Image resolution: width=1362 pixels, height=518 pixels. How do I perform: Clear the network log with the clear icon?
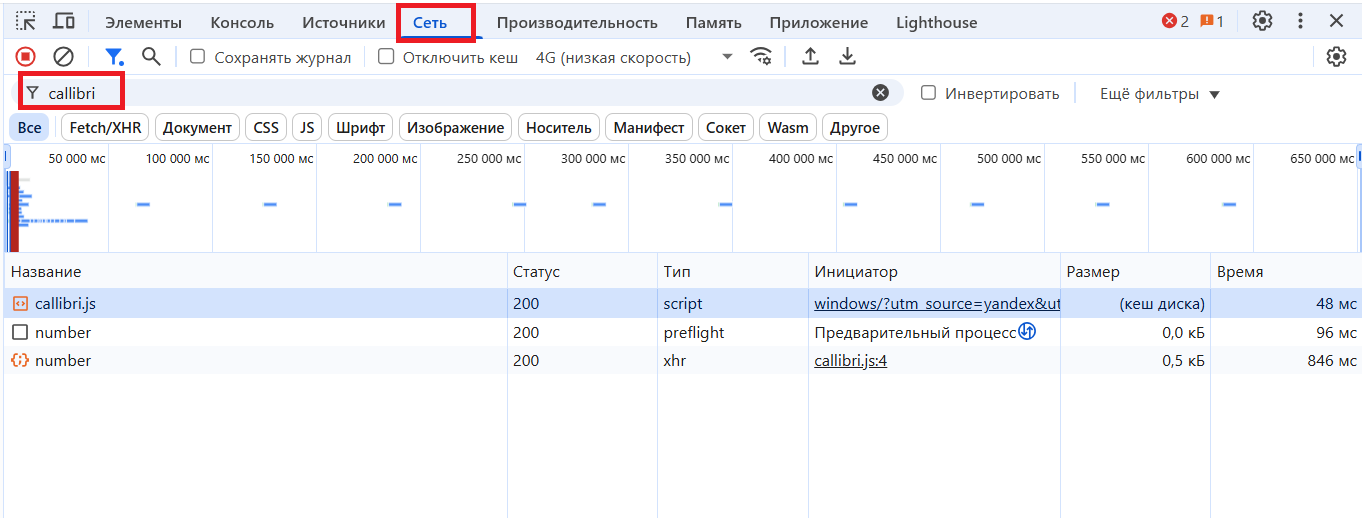click(63, 57)
